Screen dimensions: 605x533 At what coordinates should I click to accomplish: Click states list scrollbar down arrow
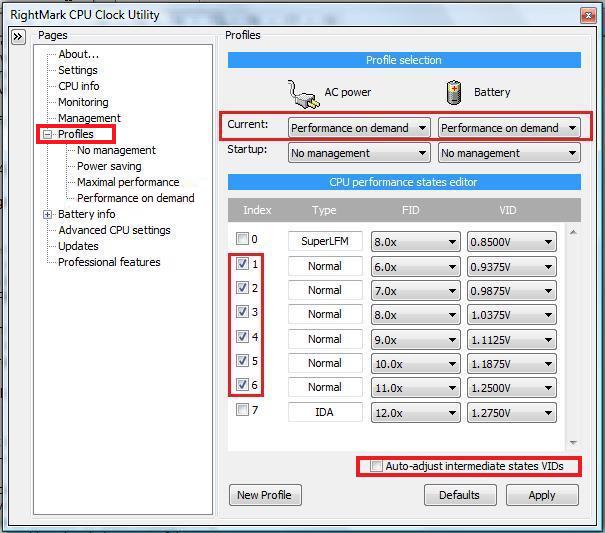click(573, 443)
